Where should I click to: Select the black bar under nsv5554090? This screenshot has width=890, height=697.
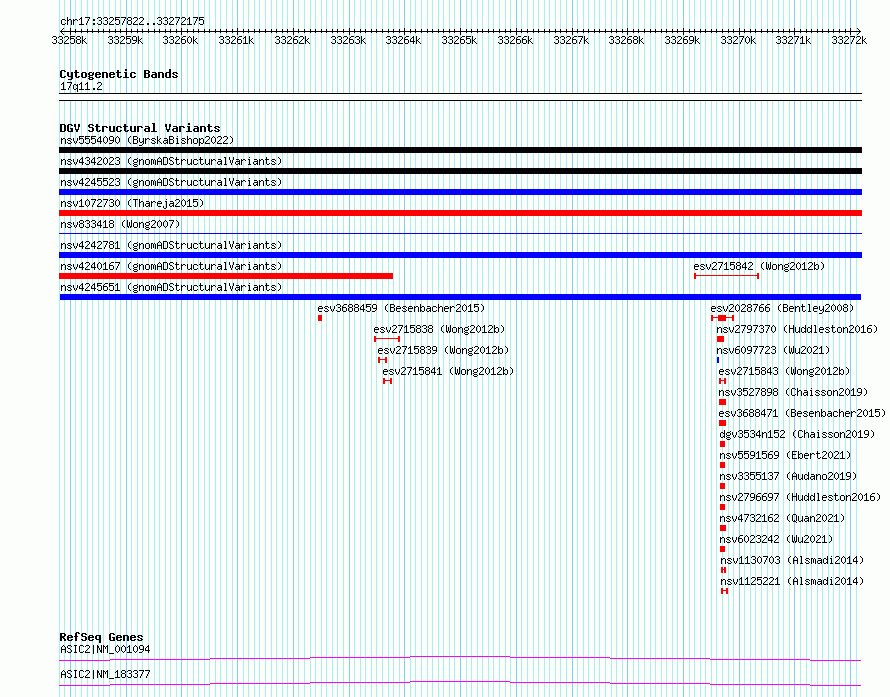(x=460, y=150)
